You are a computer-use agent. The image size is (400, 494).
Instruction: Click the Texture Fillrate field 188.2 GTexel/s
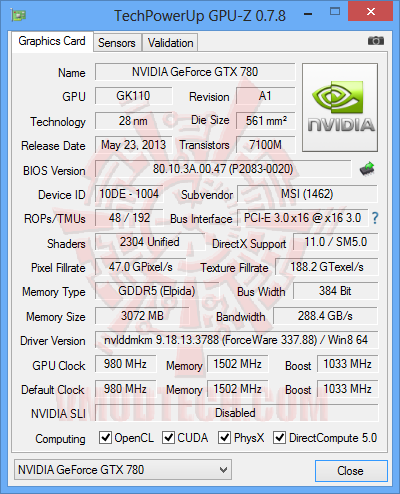pos(327,267)
